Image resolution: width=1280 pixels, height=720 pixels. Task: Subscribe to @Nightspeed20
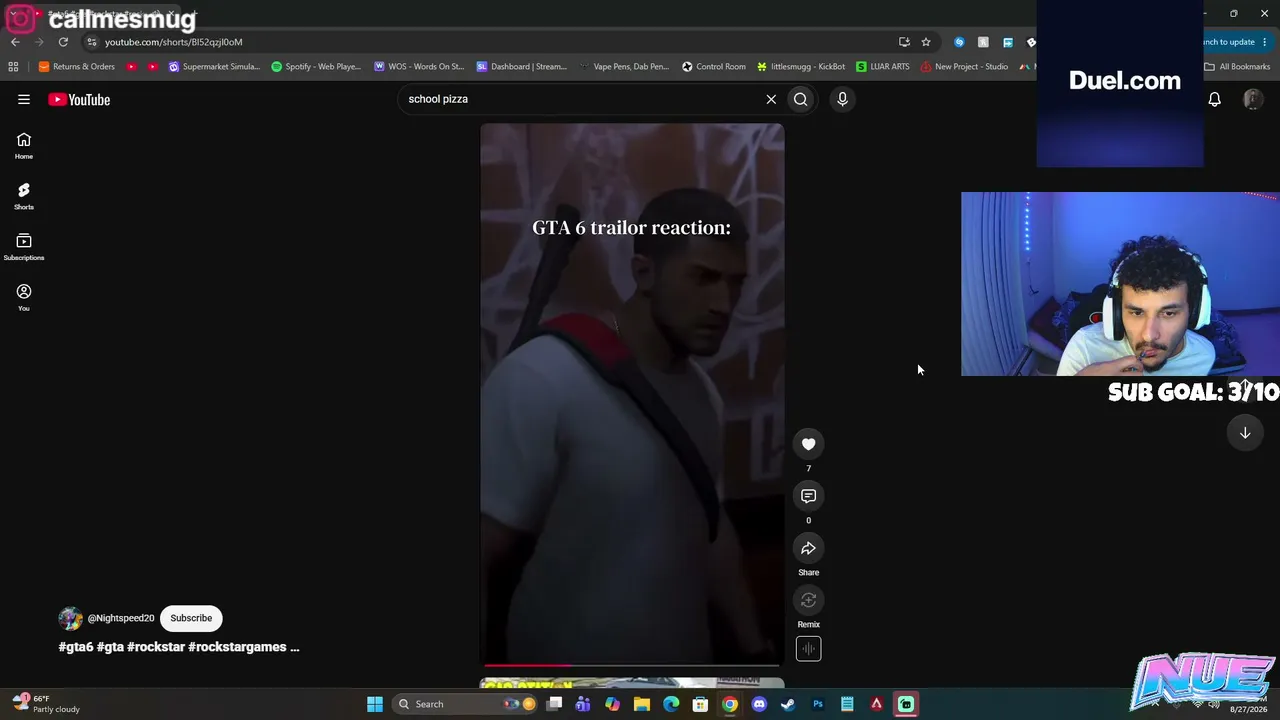(x=191, y=618)
